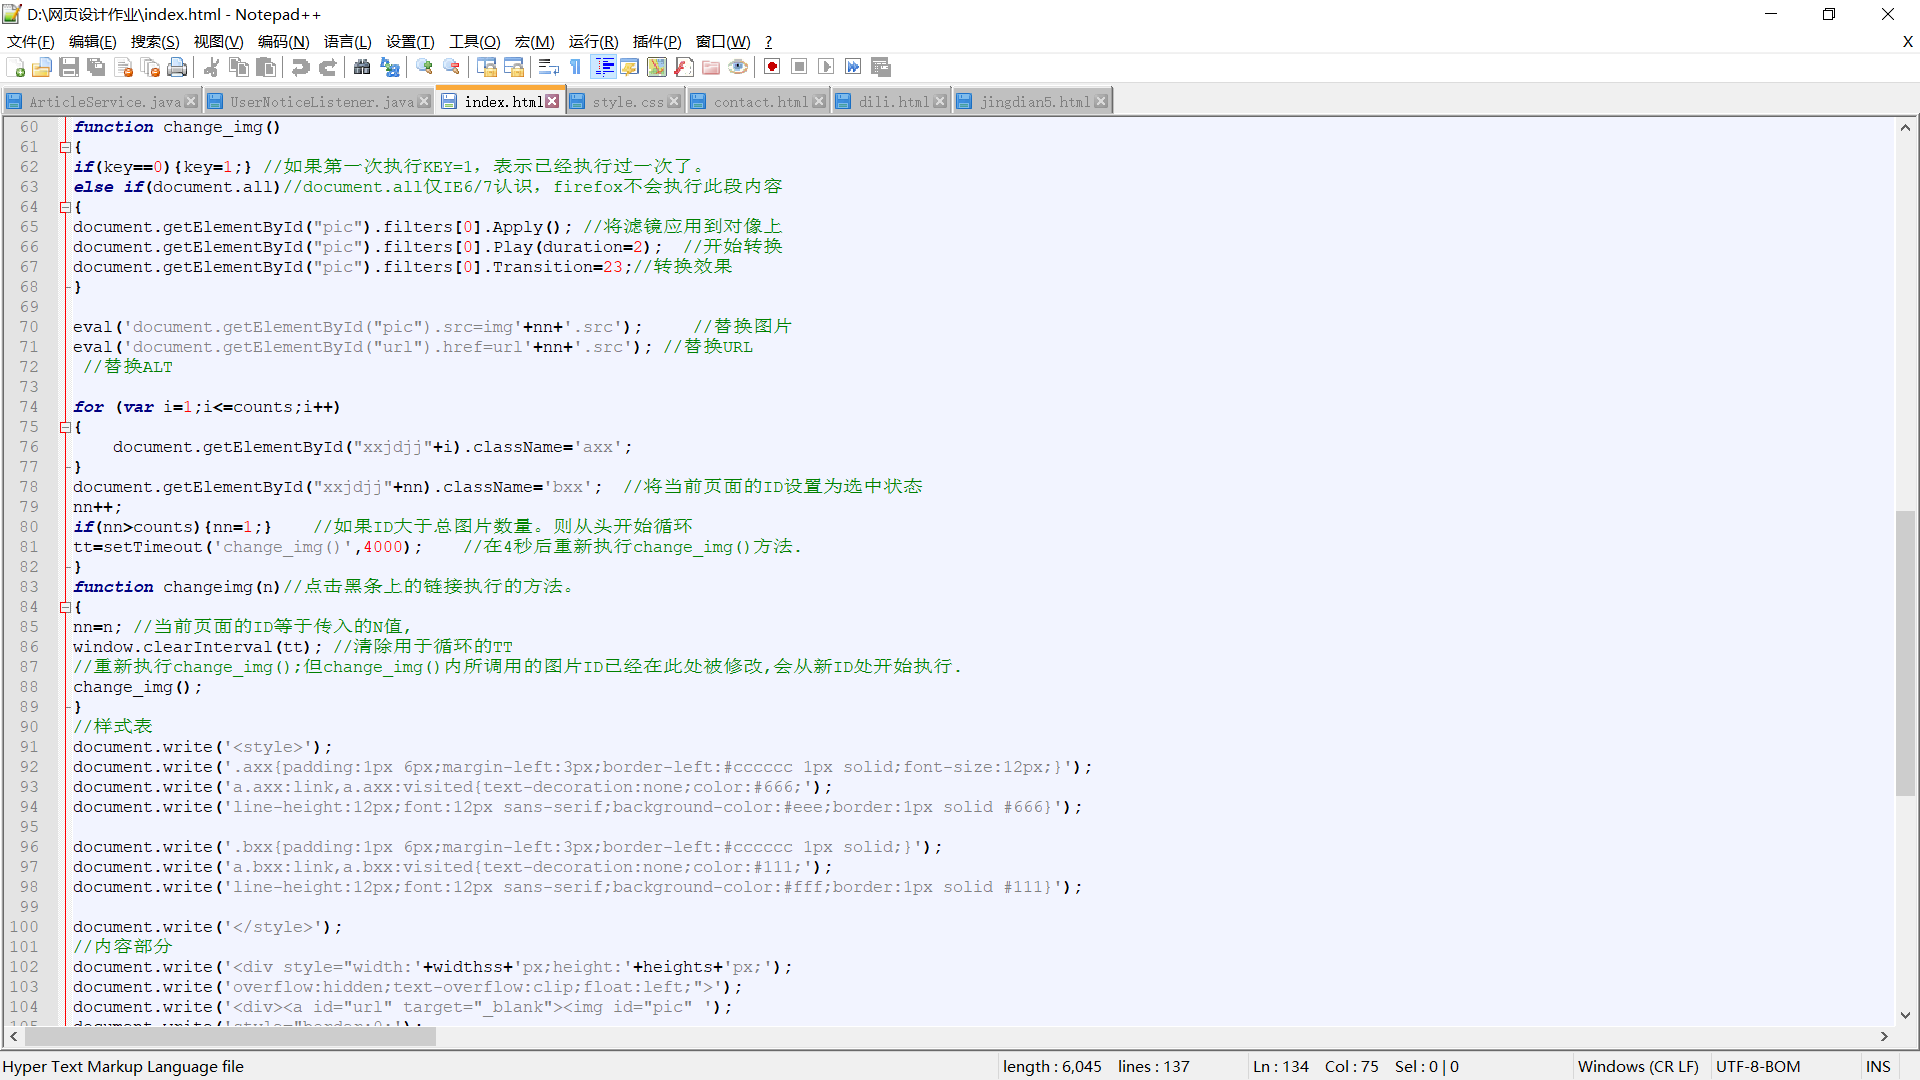This screenshot has height=1080, width=1920.
Task: Switch to the contact.html tab
Action: pyautogui.click(x=760, y=102)
